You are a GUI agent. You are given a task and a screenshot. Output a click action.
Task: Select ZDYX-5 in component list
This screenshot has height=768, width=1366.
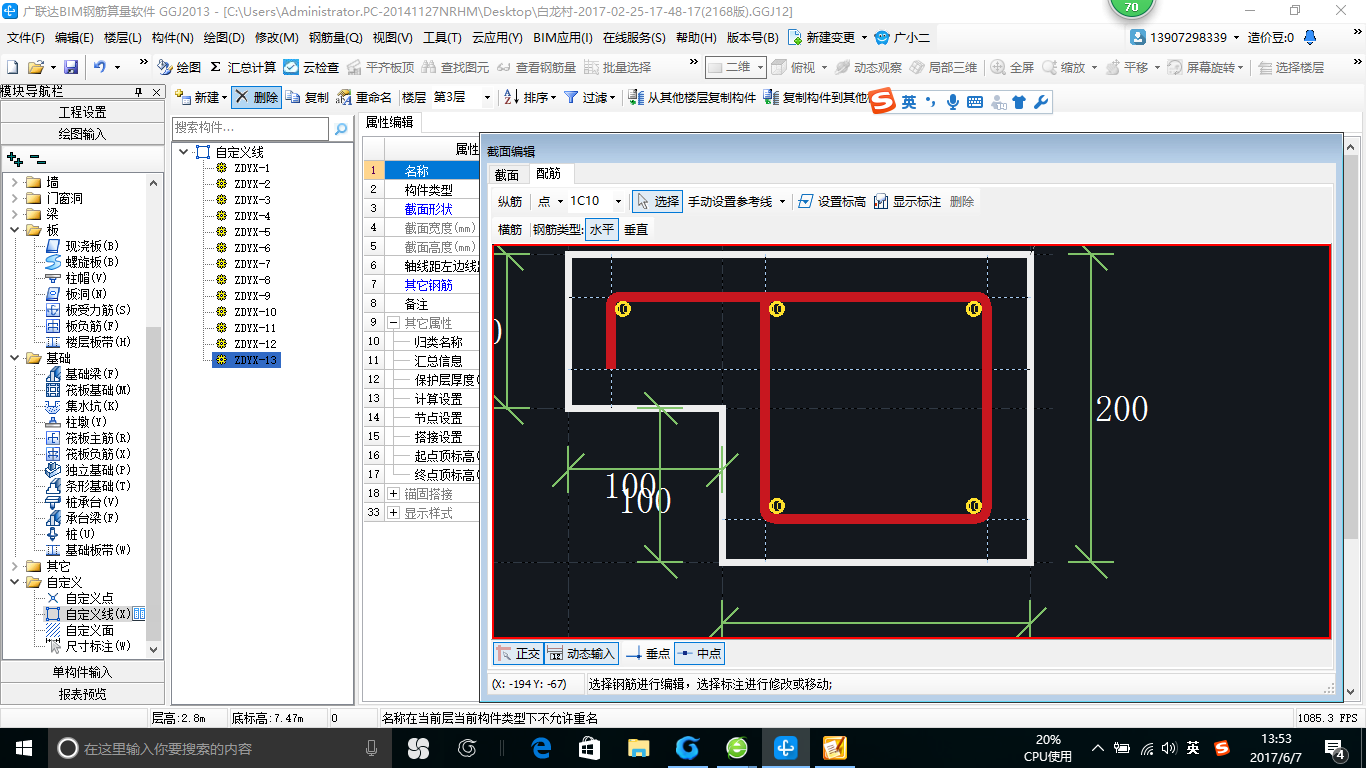tap(252, 232)
